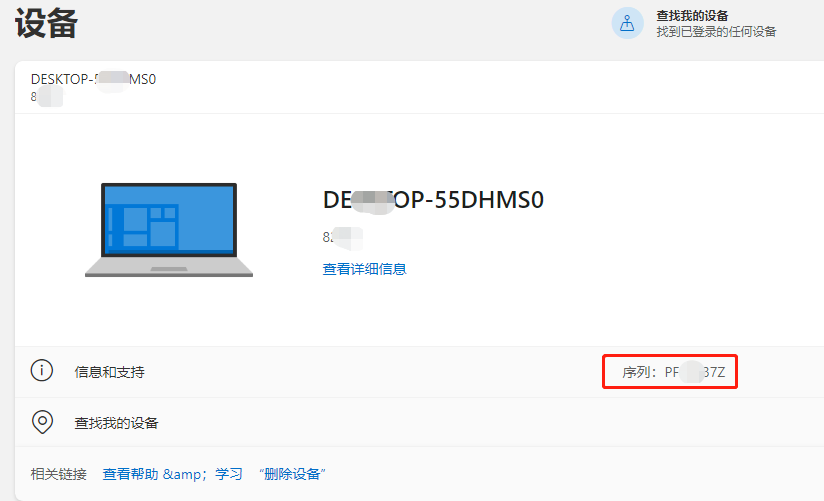Click the location pin icon beside 查找我的设备
Viewport: 824px width, 501px height.
[x=42, y=422]
